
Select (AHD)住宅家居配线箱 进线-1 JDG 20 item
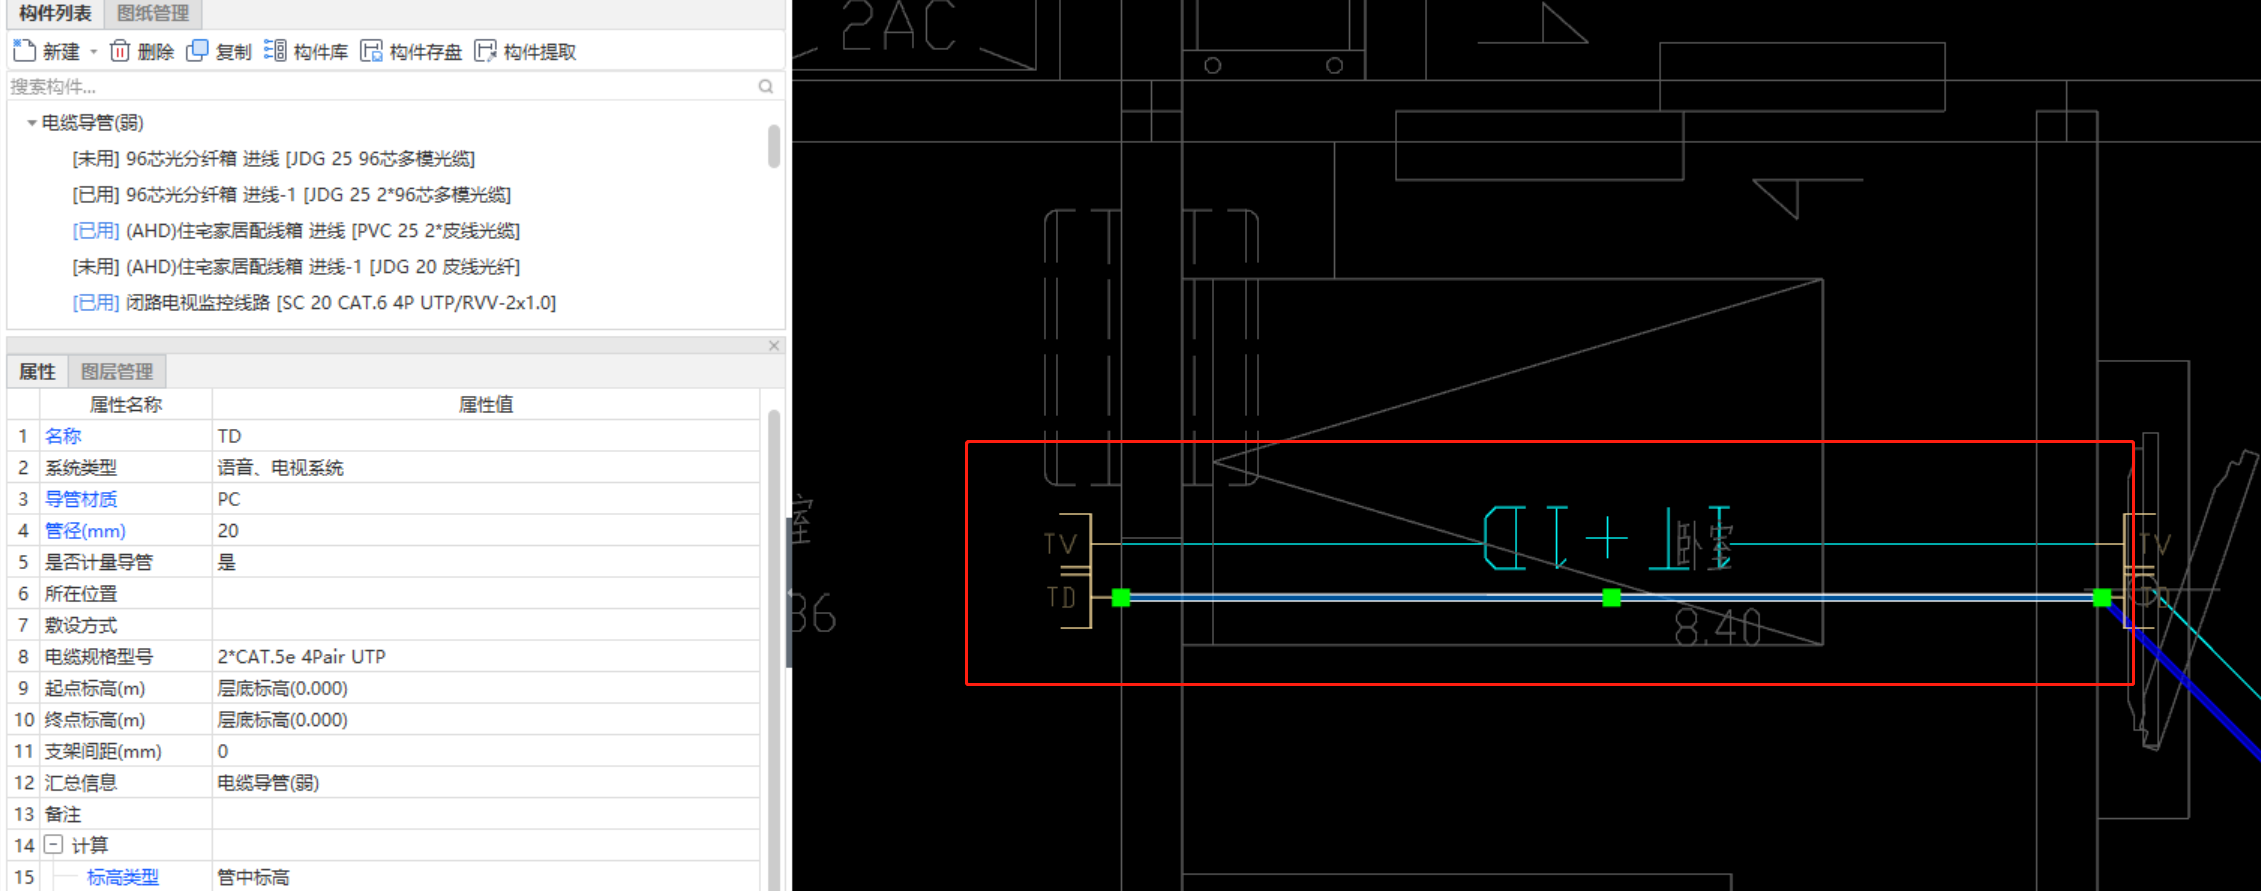coord(296,267)
